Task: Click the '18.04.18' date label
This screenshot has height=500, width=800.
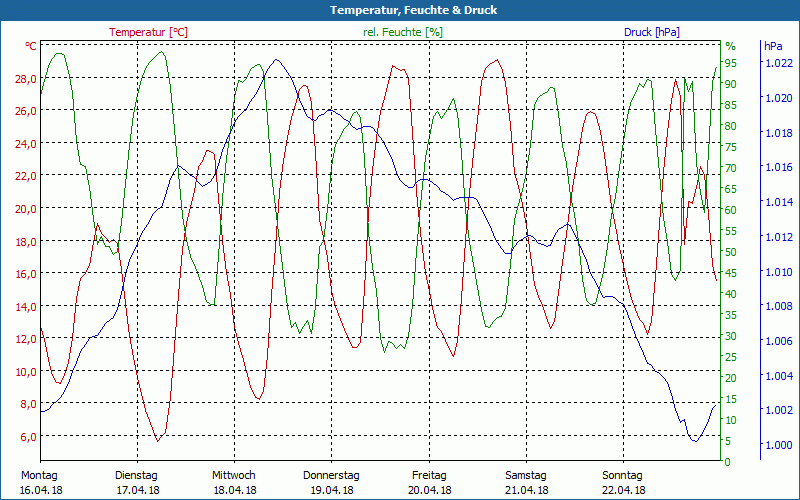Action: 235,490
